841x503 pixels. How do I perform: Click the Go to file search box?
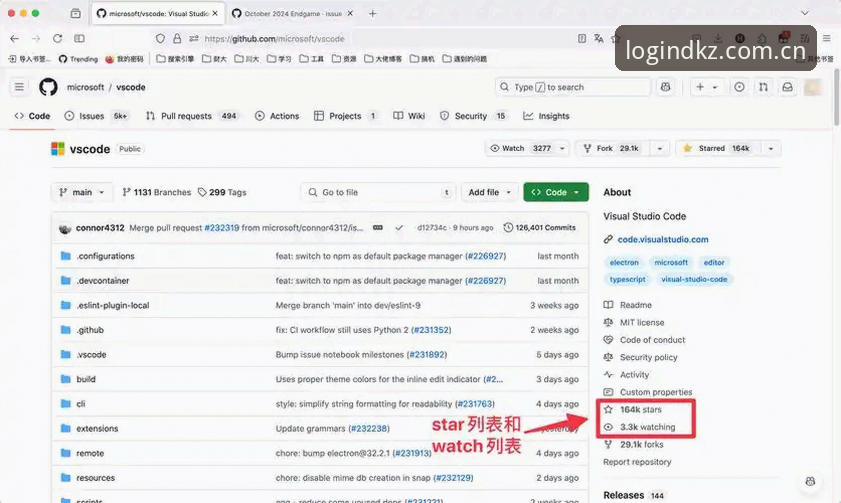click(378, 192)
